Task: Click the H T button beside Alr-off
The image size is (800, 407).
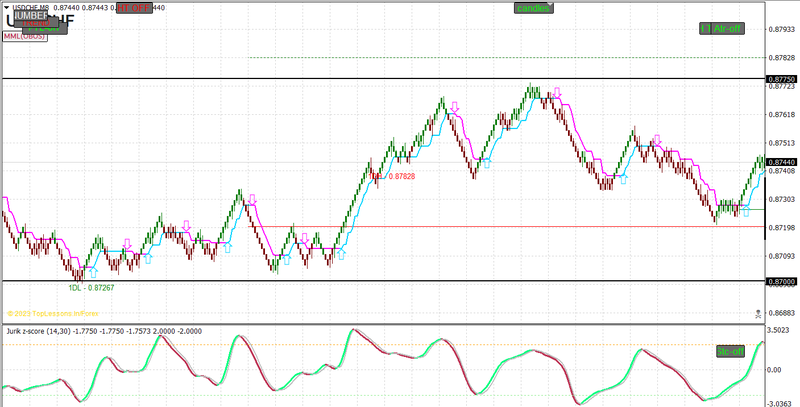Action: [x=705, y=29]
